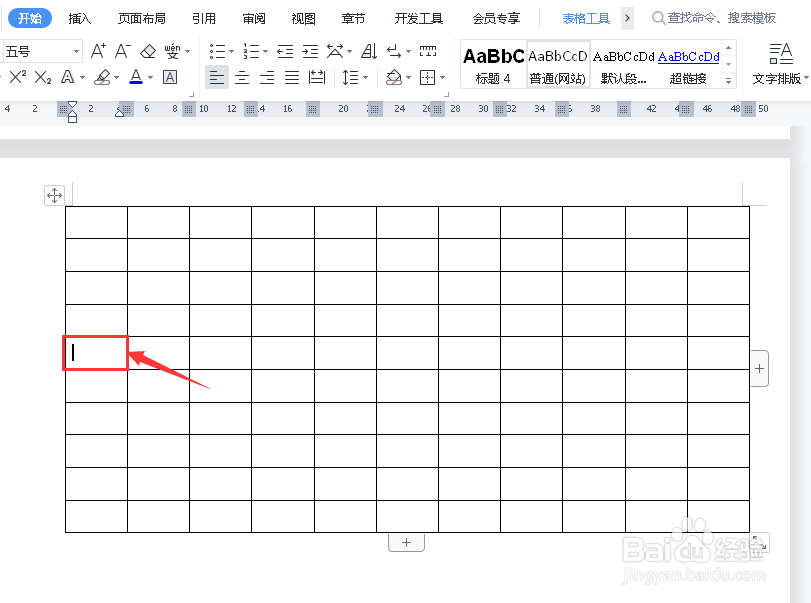Screen dimensions: 811x603
Task: Center align the text
Action: pos(242,78)
